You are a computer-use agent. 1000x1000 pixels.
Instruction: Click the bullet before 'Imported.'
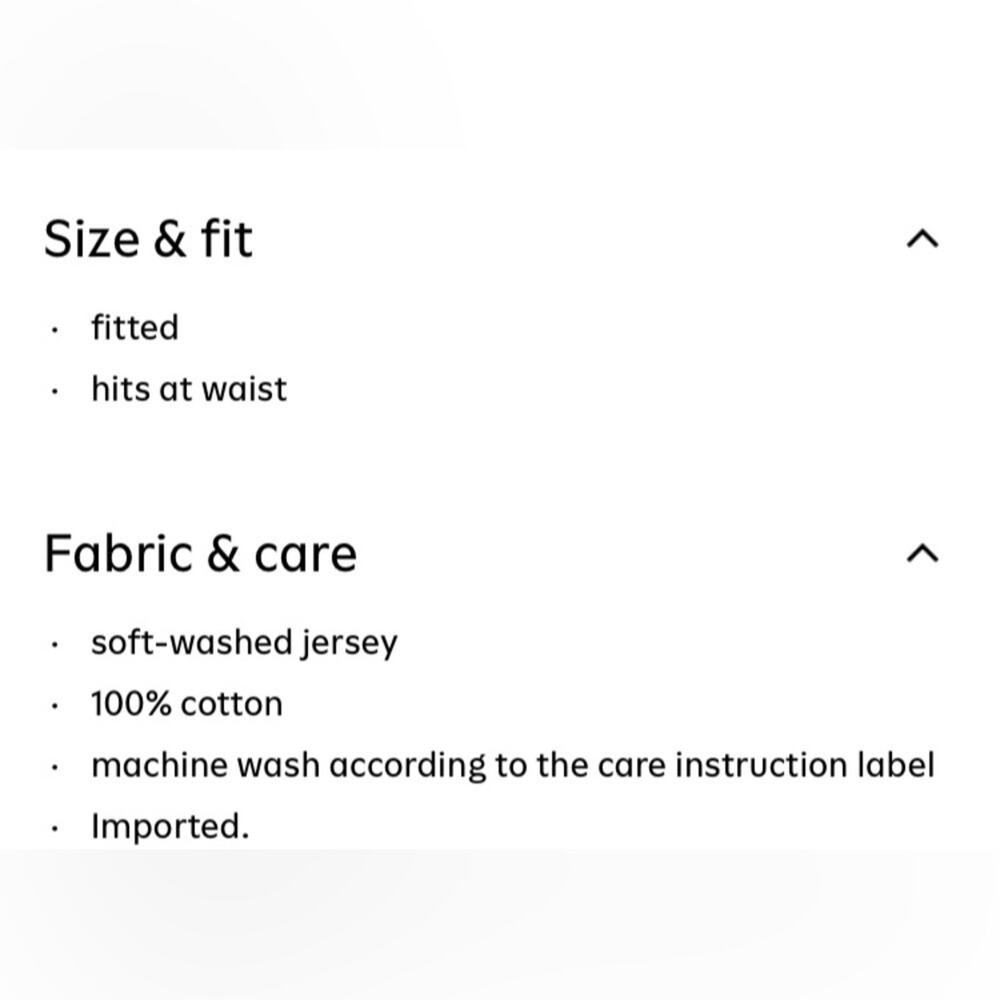tap(55, 828)
